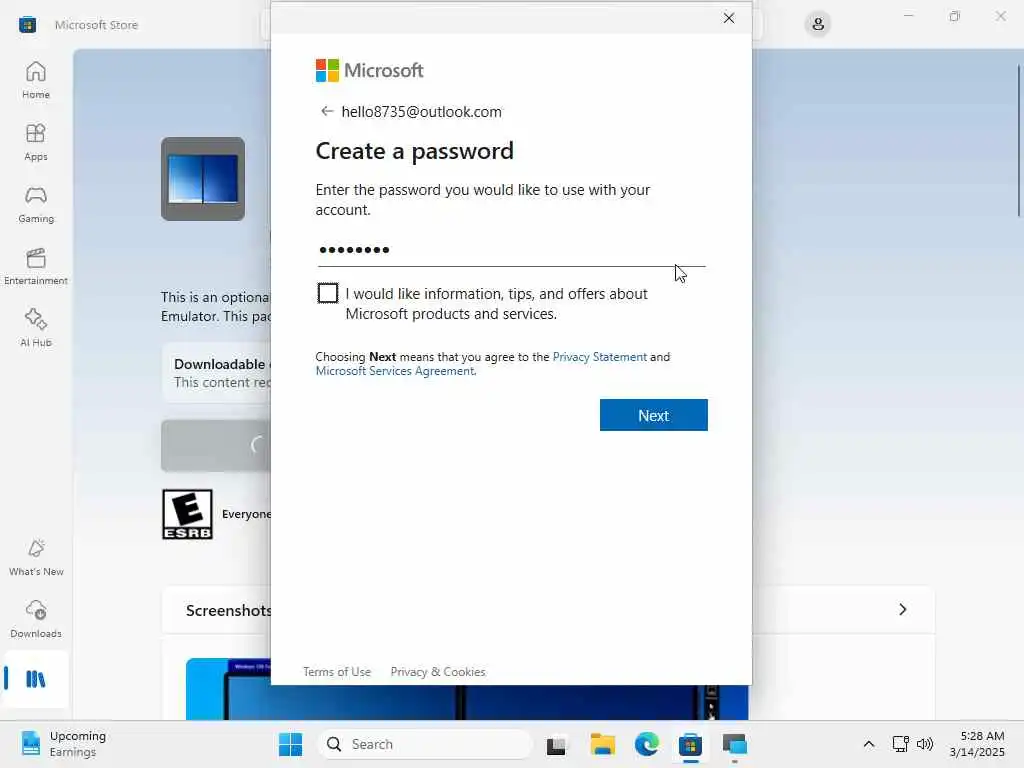This screenshot has height=768, width=1024.
Task: Tick the Microsoft offers and tips checkbox
Action: pyautogui.click(x=328, y=293)
